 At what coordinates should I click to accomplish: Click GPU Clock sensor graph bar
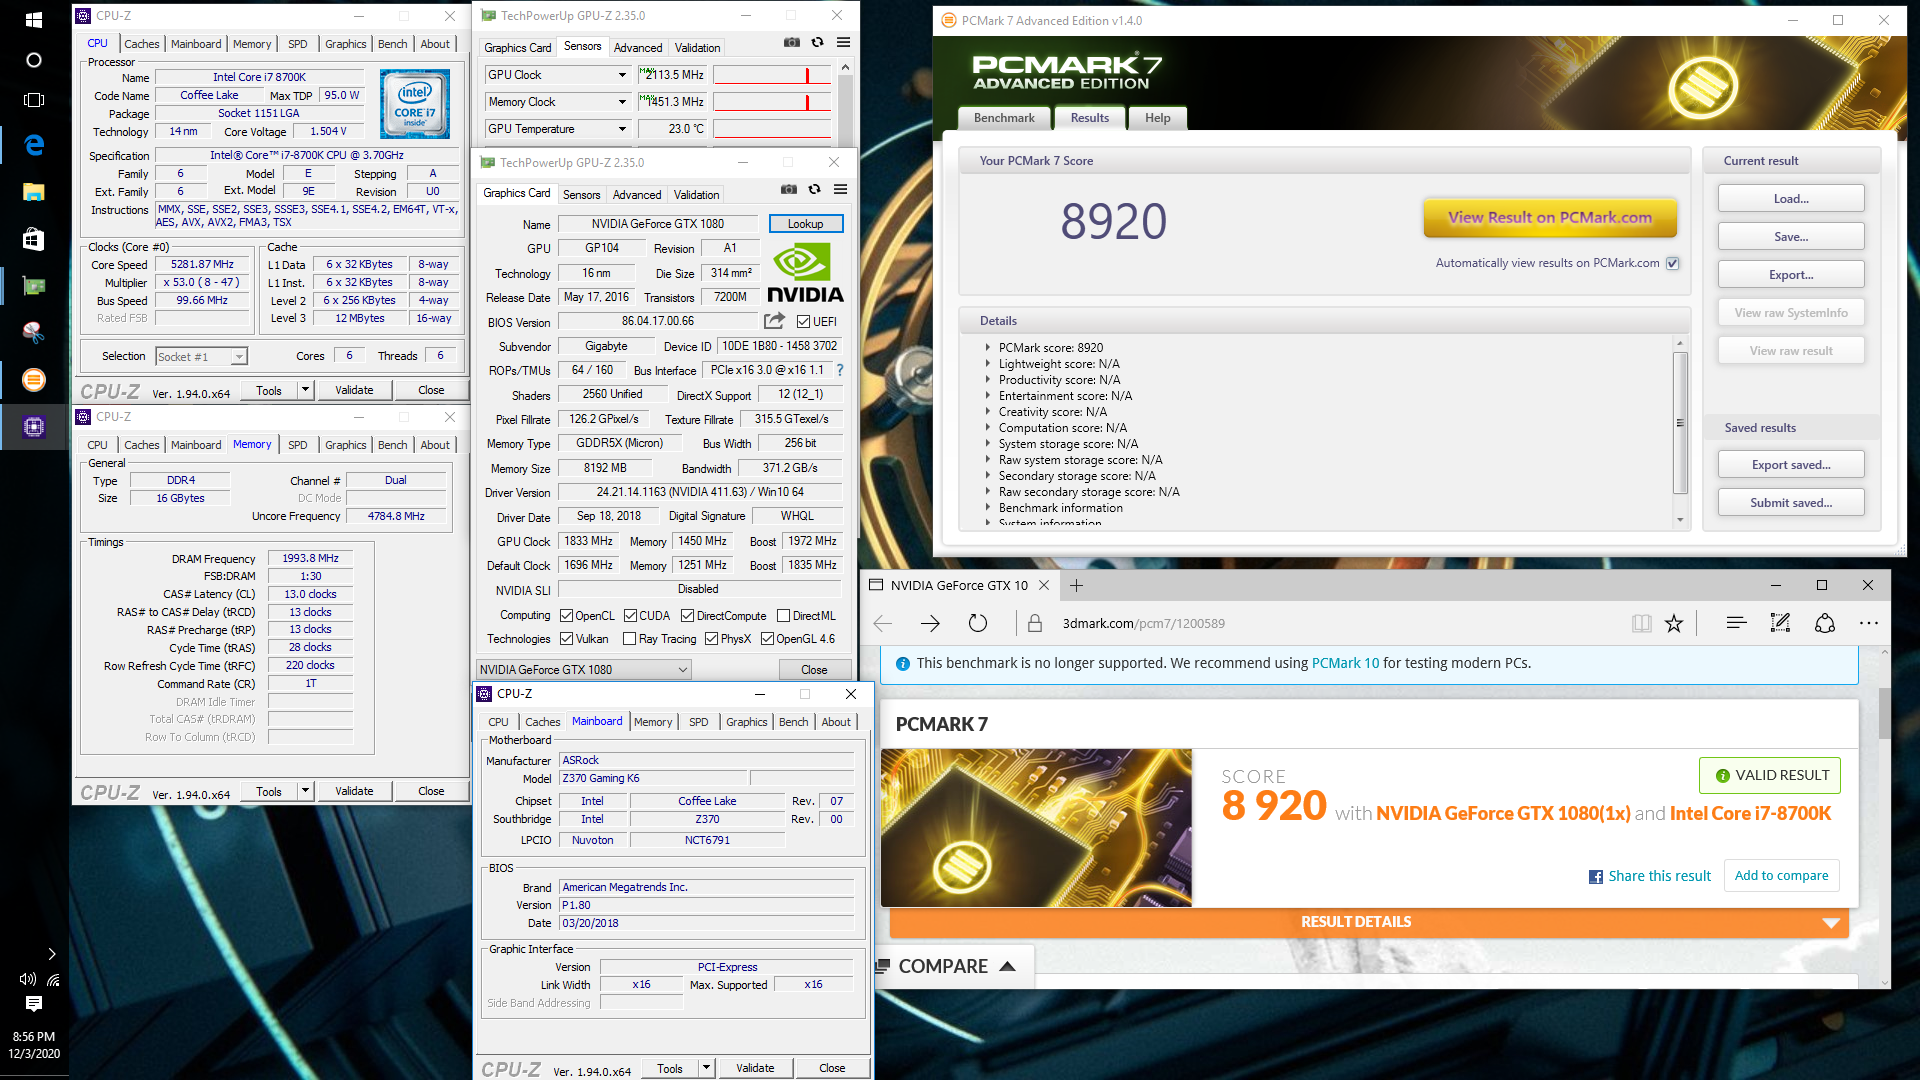(x=772, y=75)
